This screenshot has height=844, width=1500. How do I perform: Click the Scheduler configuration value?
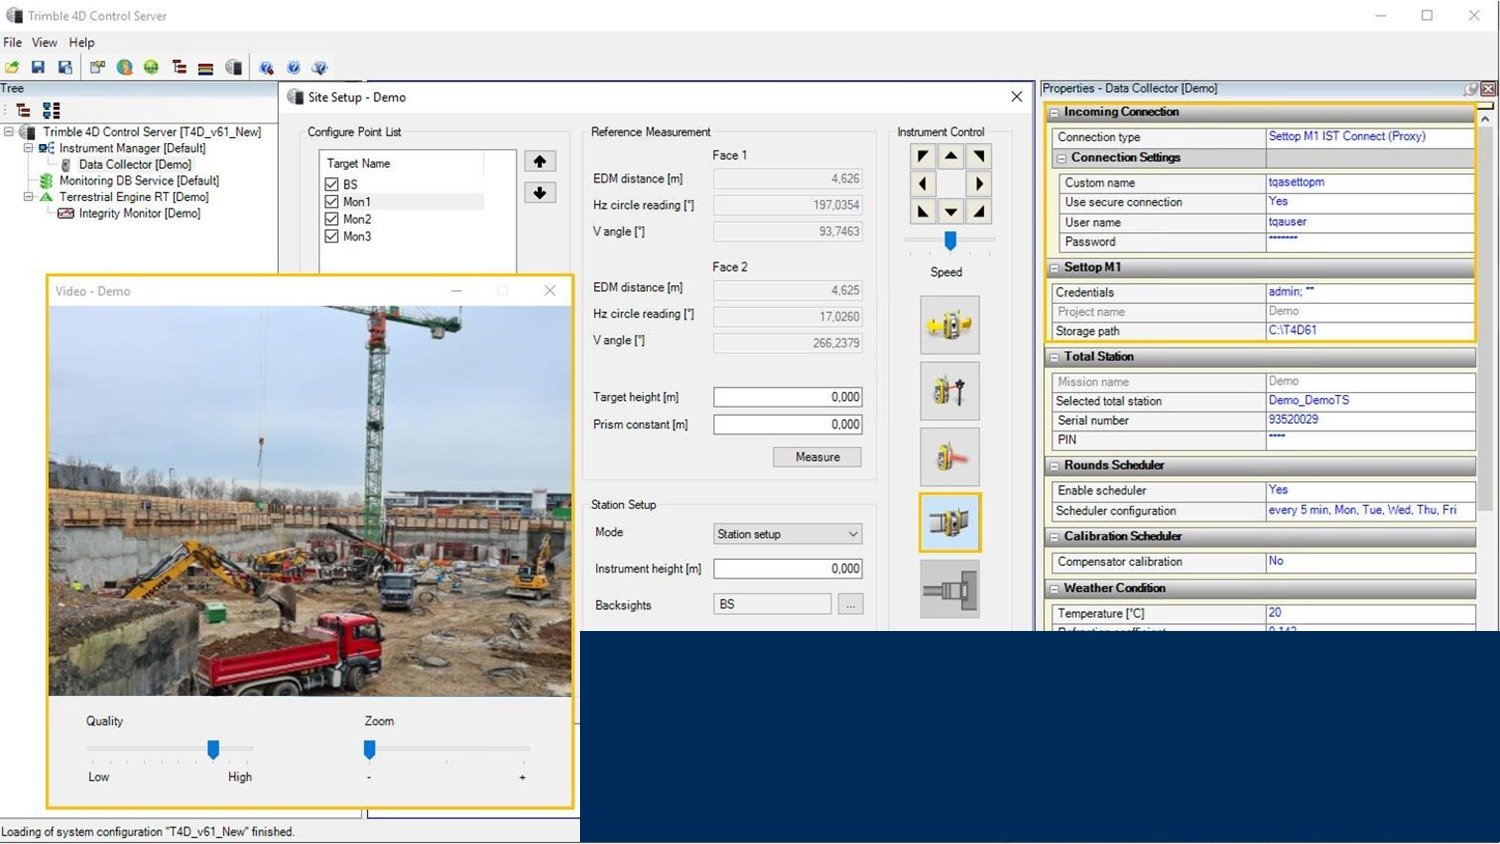coord(1362,510)
